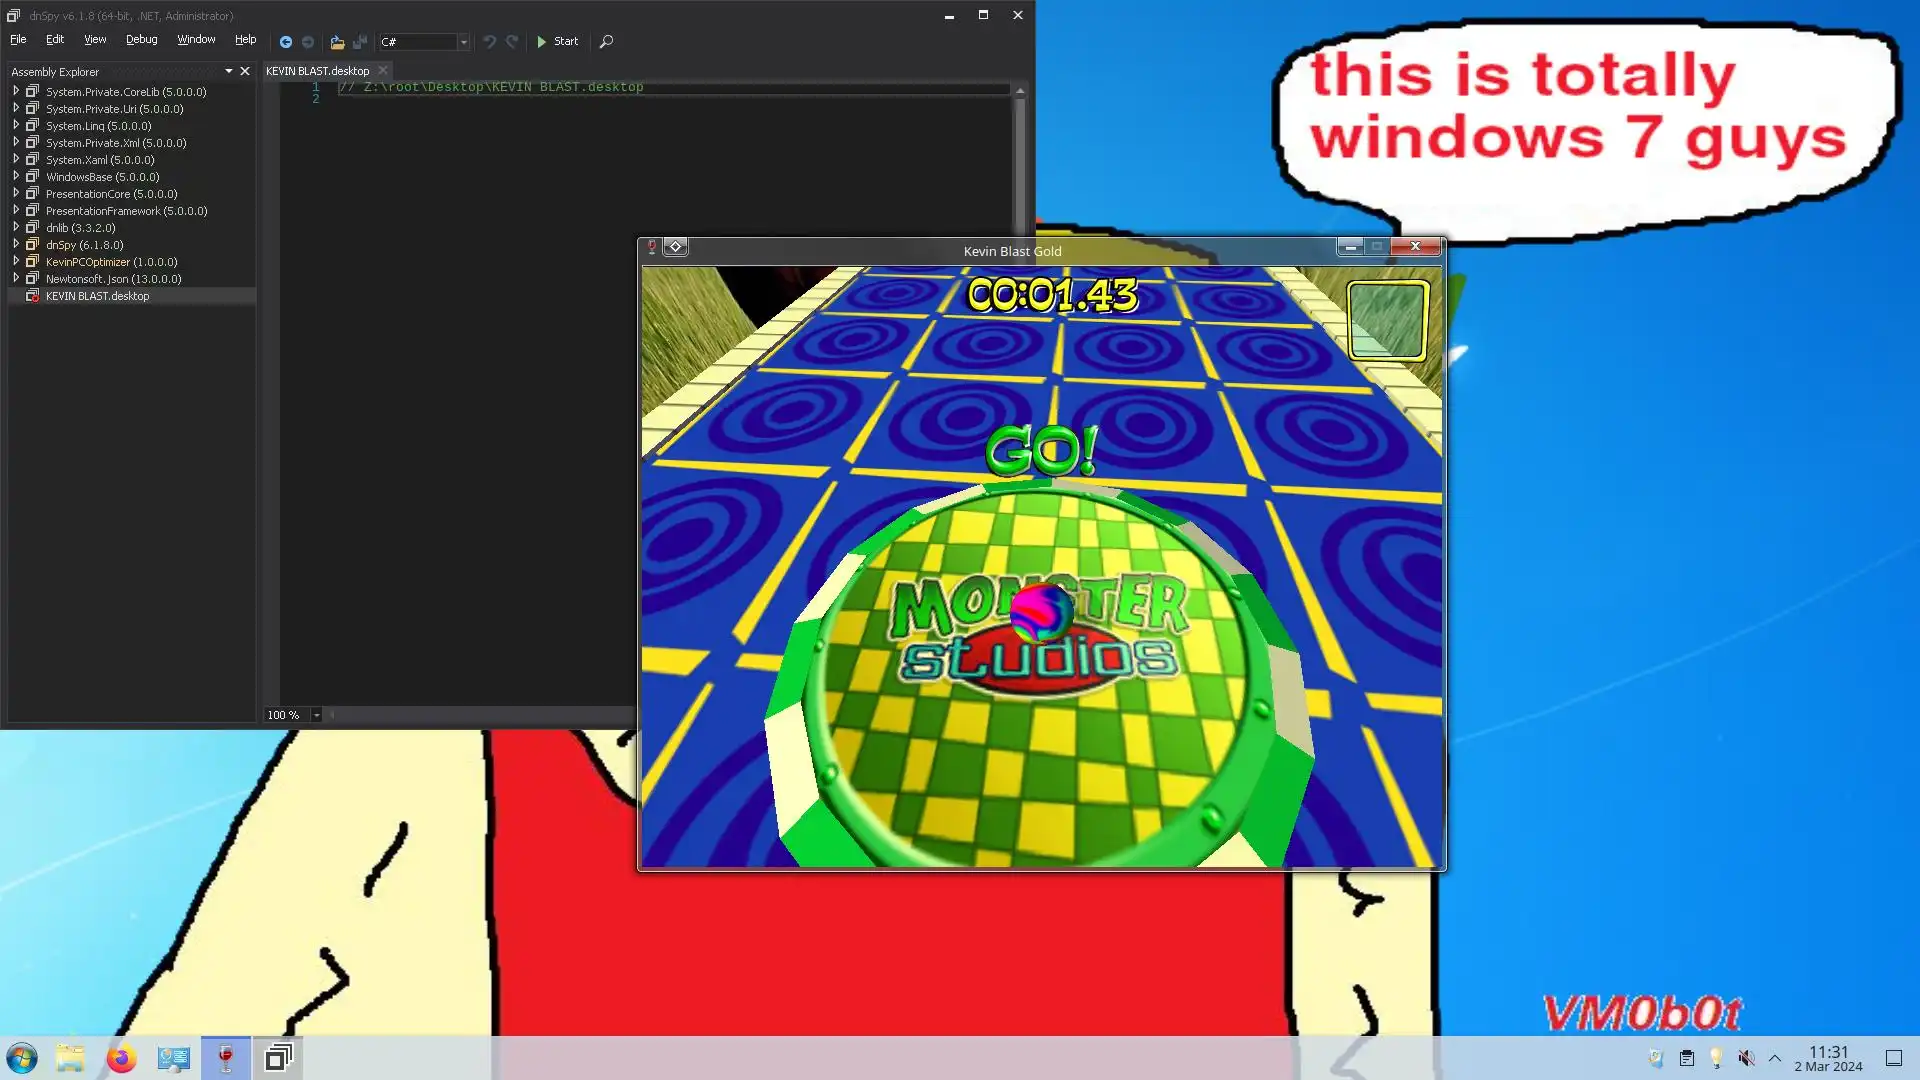Click the editor vertical scrollbar
This screenshot has height=1080, width=1920.
(x=1019, y=160)
